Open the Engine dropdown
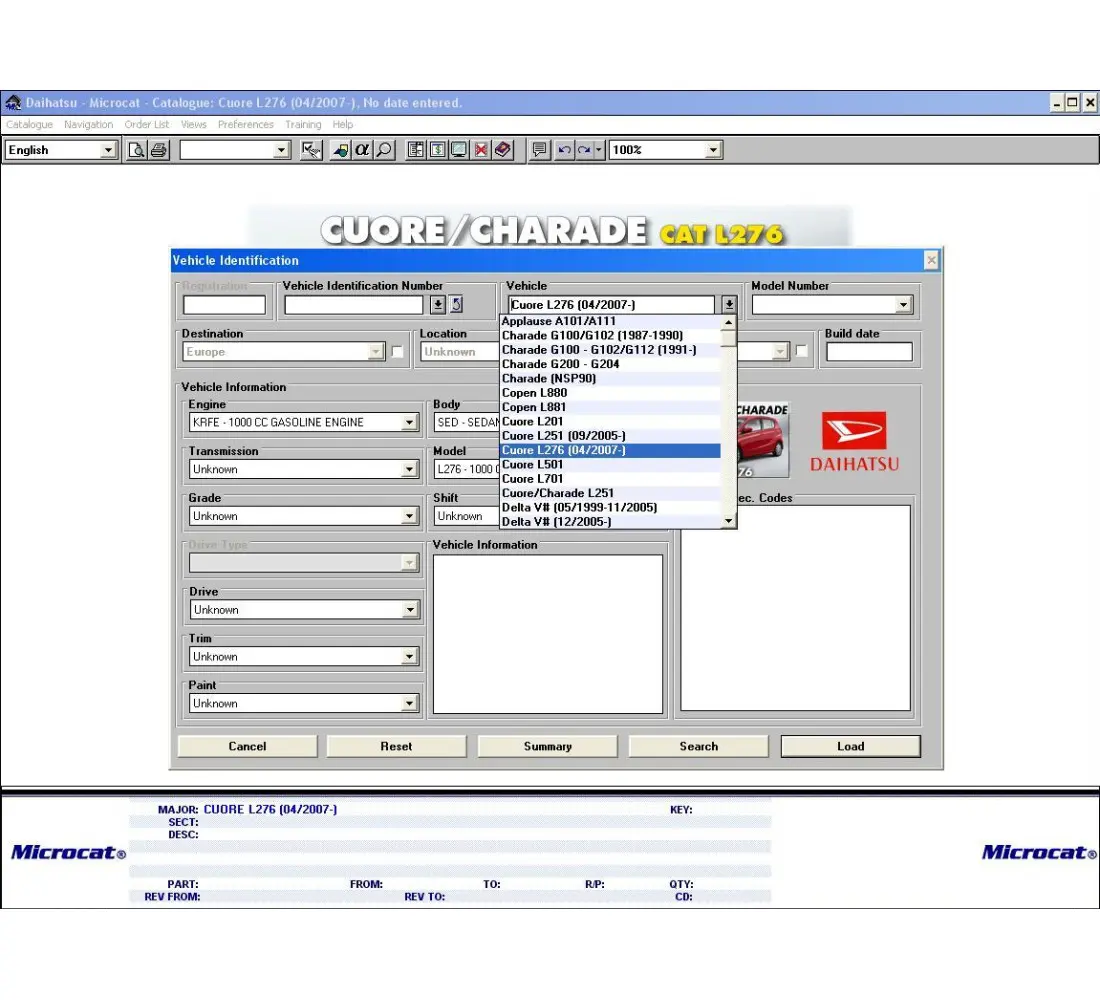1100x1000 pixels. [409, 422]
